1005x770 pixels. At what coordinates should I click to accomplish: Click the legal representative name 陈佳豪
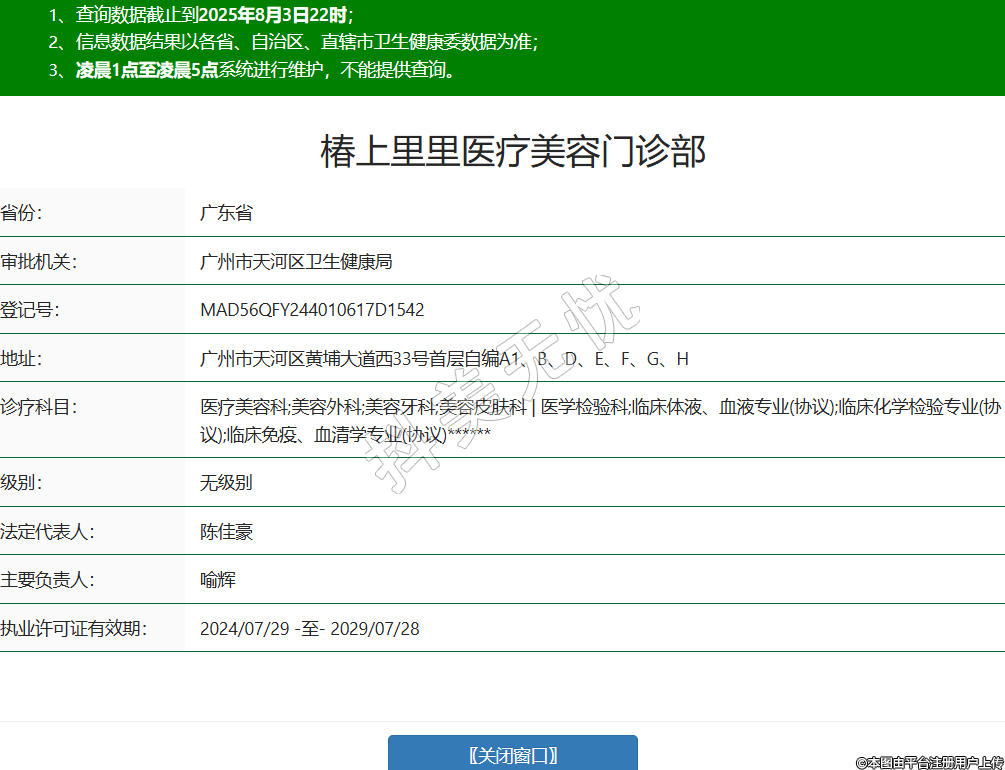226,532
